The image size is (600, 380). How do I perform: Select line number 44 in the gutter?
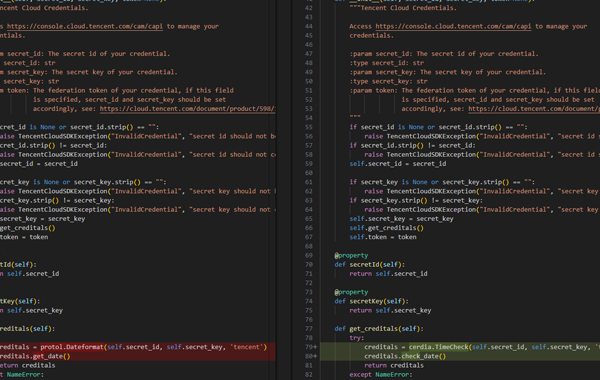coord(309,26)
